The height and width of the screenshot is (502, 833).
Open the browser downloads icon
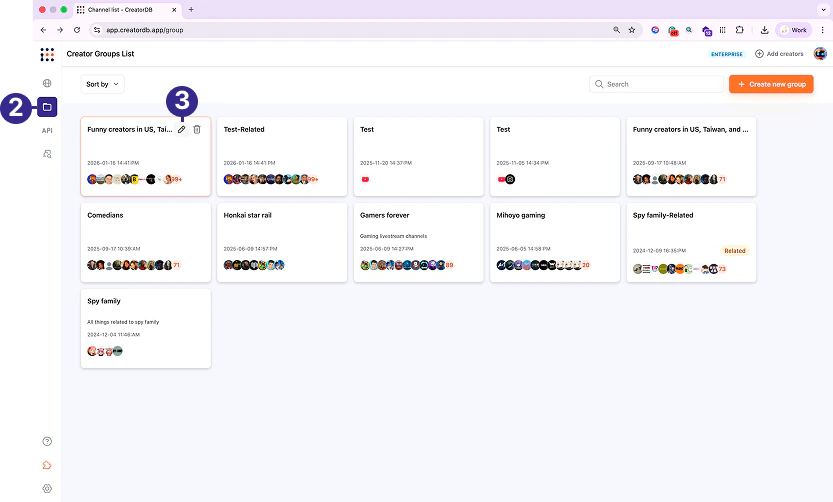pyautogui.click(x=764, y=30)
